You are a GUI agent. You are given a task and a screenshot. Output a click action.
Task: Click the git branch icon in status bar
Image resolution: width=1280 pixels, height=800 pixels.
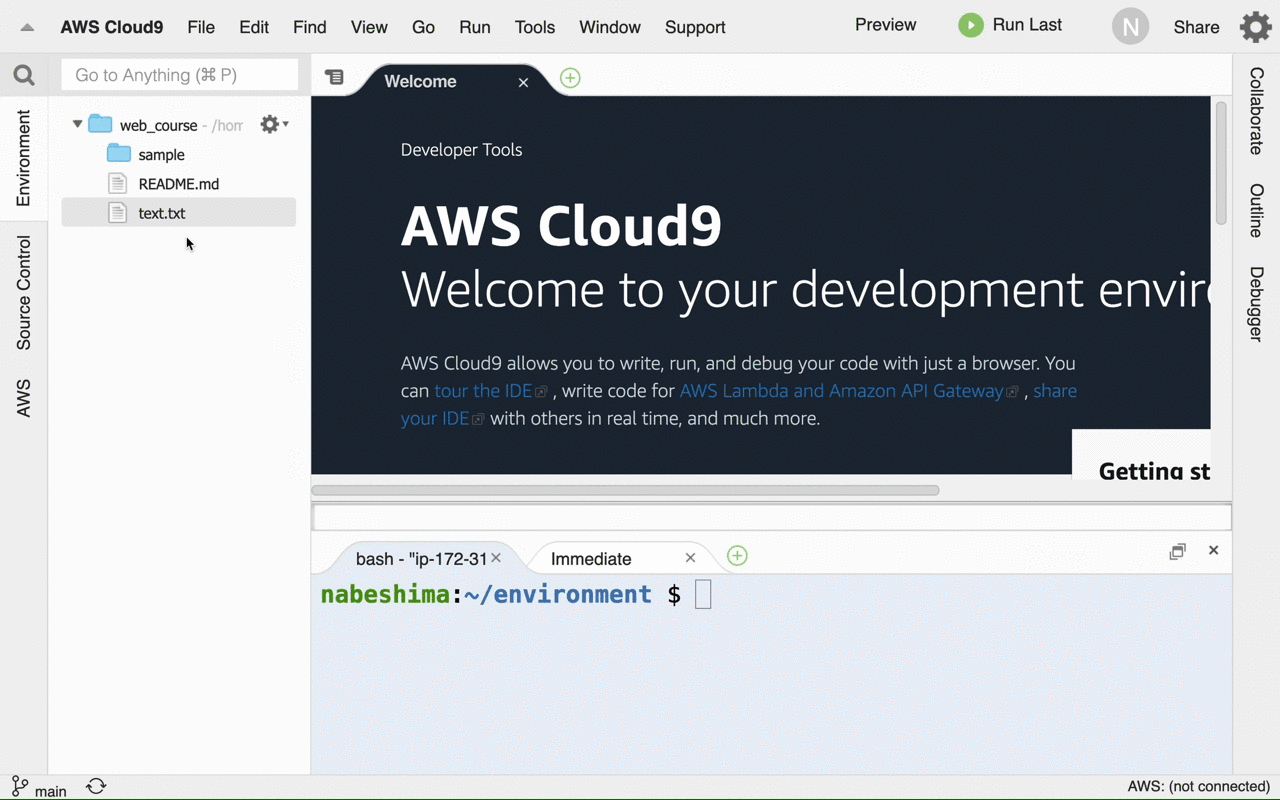coord(20,786)
